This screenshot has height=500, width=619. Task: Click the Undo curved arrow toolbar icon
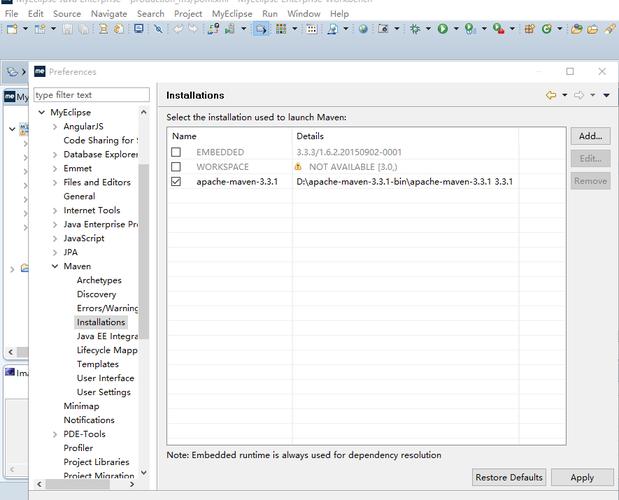179,28
